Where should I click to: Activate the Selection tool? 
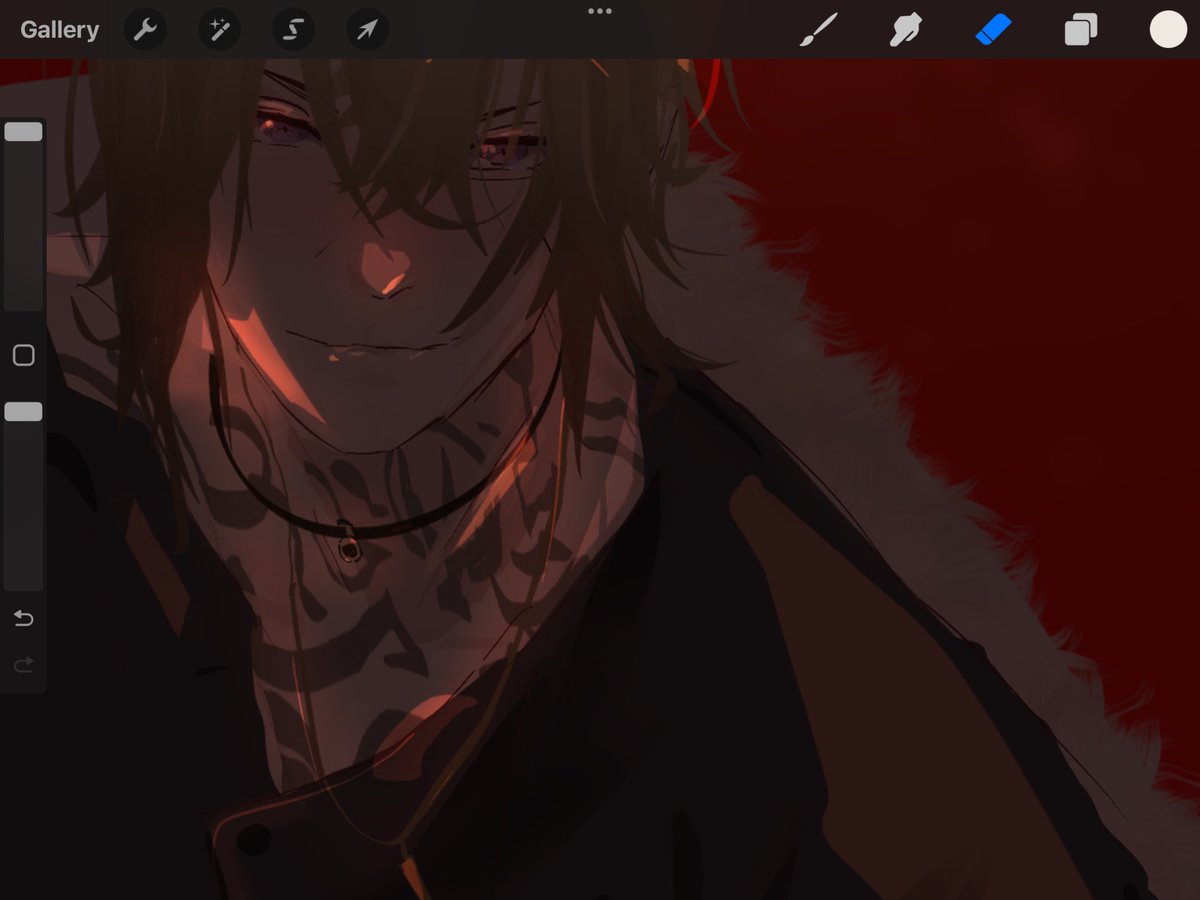pyautogui.click(x=293, y=30)
